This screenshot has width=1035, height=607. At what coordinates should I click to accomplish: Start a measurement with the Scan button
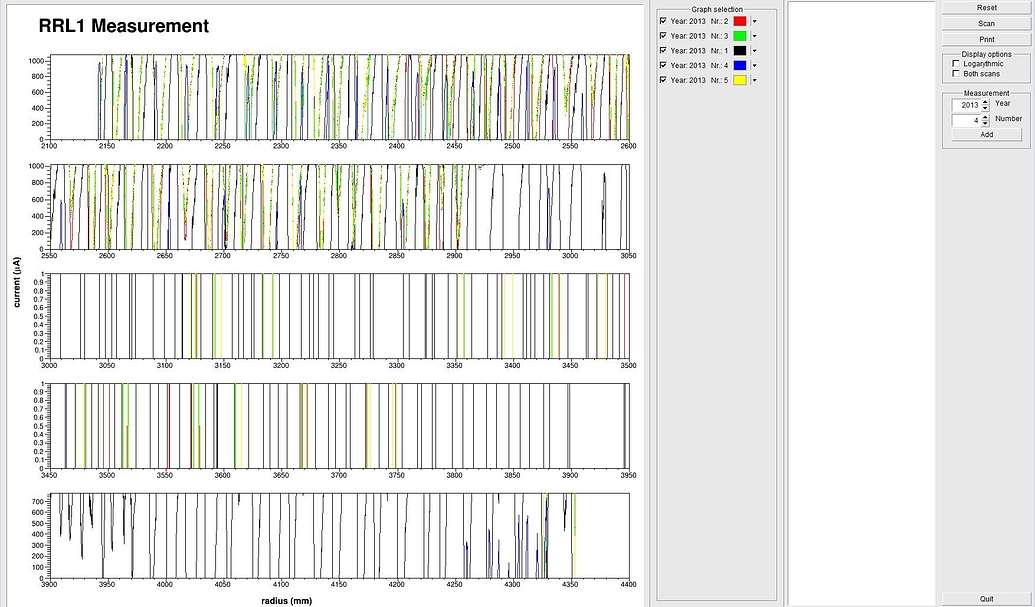pyautogui.click(x=987, y=24)
